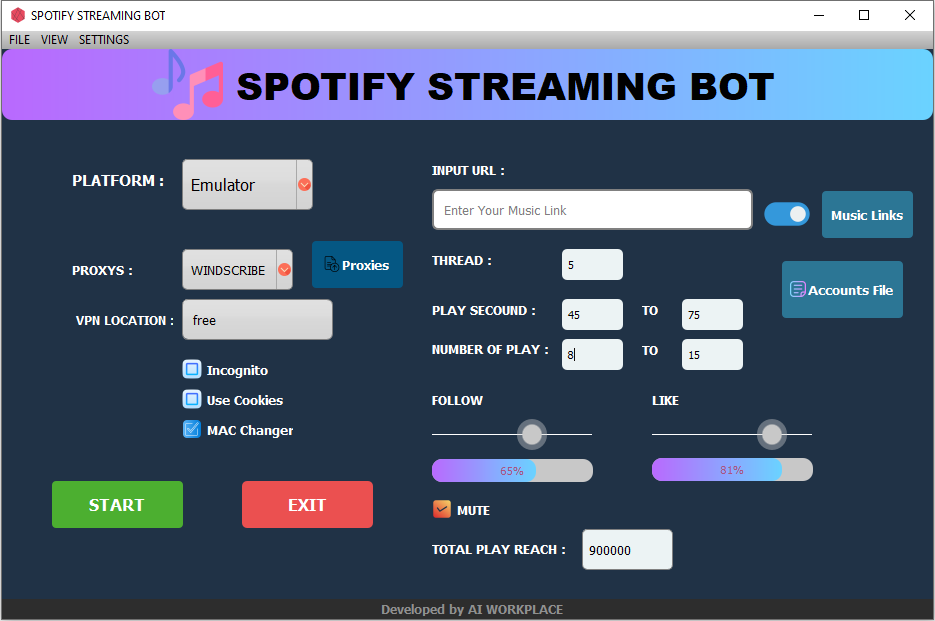
Task: Open the FILE menu
Action: pyautogui.click(x=19, y=40)
